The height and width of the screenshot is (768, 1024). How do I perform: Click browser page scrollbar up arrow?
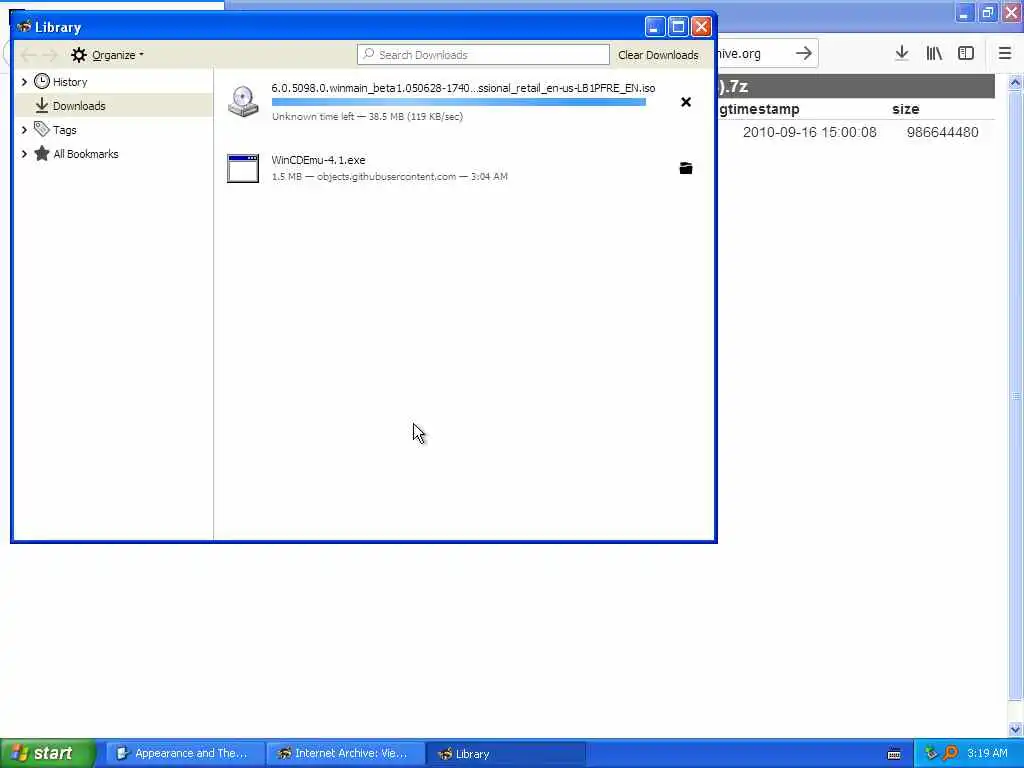click(1015, 82)
